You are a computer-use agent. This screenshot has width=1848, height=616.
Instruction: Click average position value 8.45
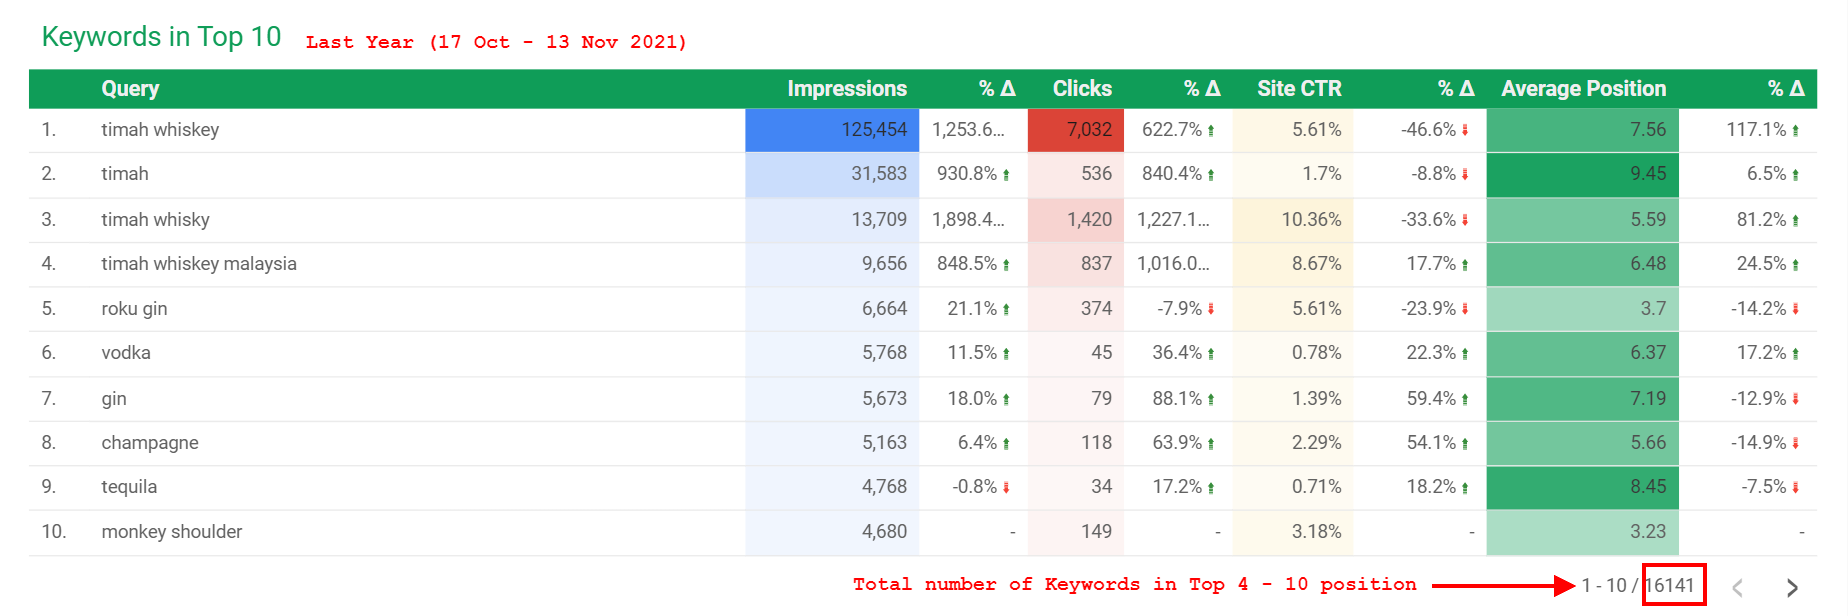[1648, 487]
